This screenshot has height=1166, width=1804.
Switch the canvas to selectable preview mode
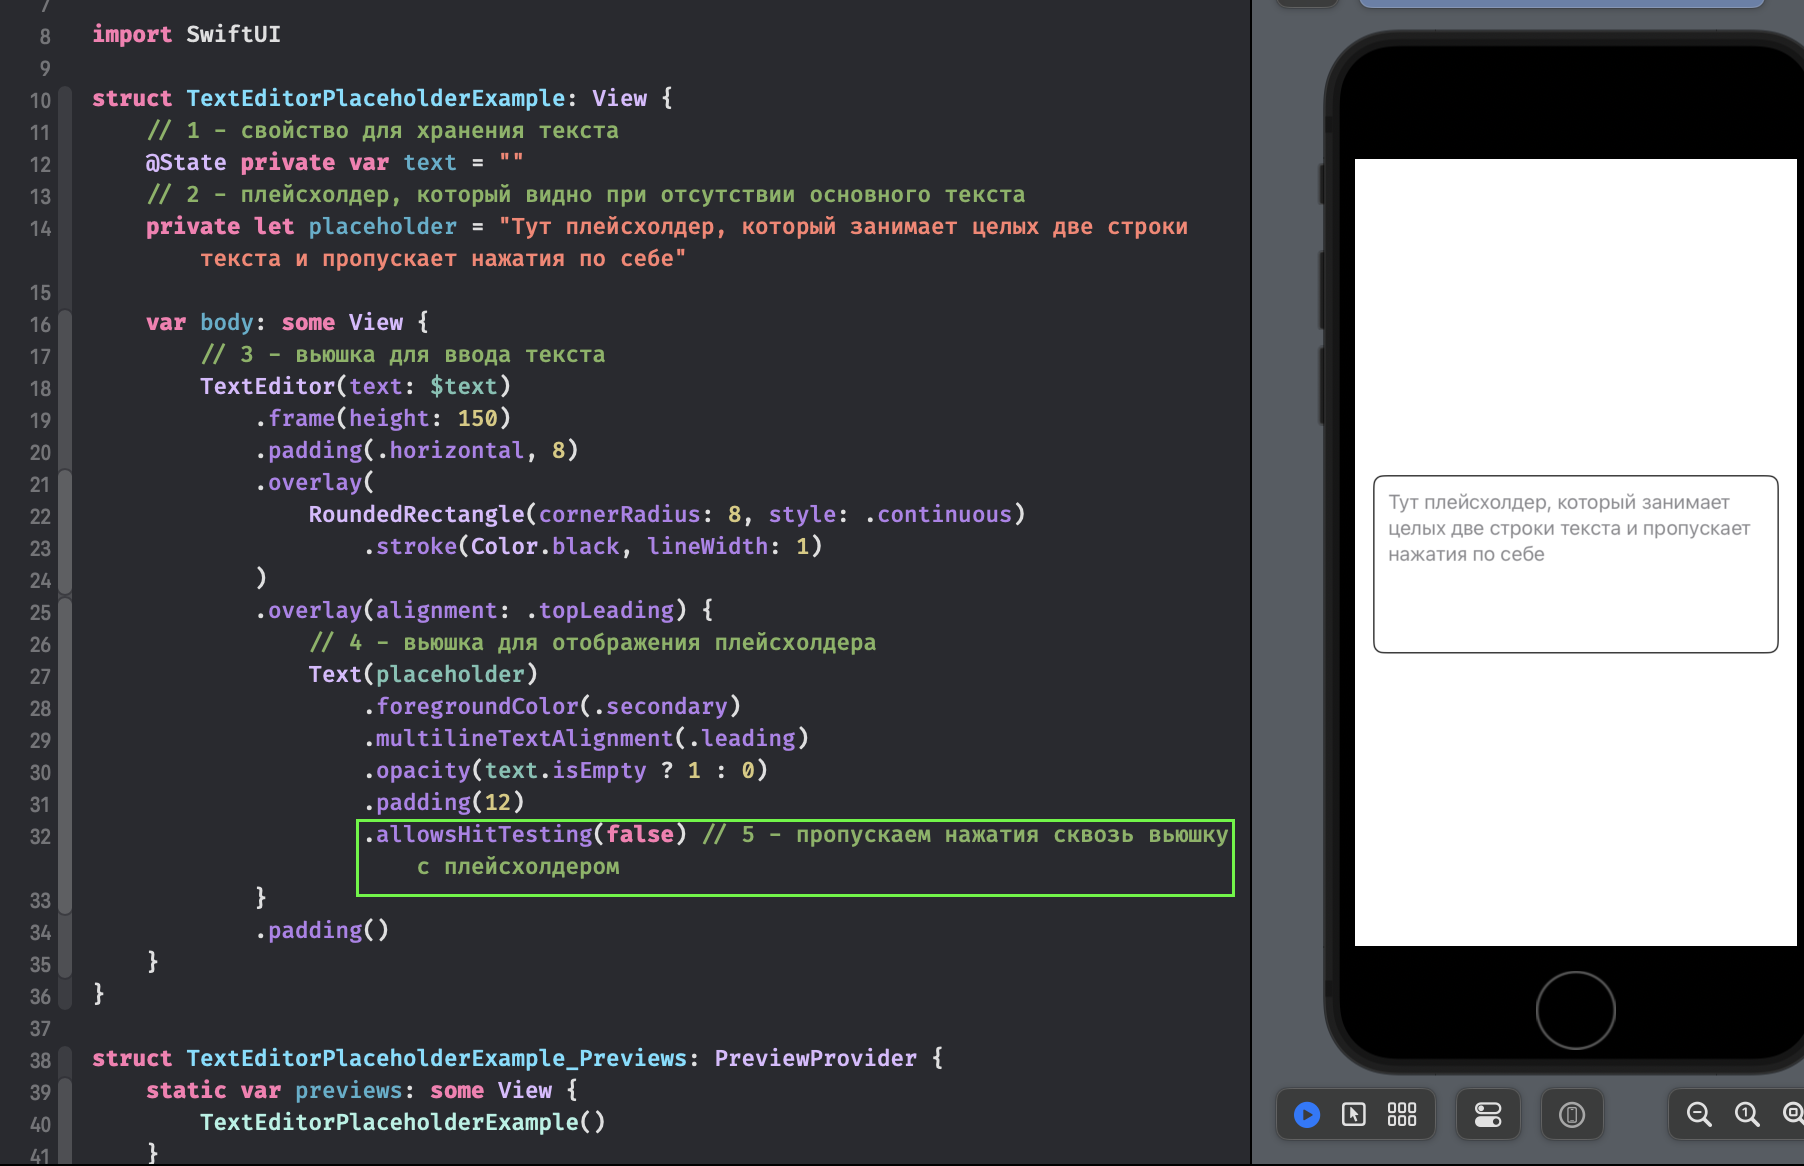[1354, 1114]
